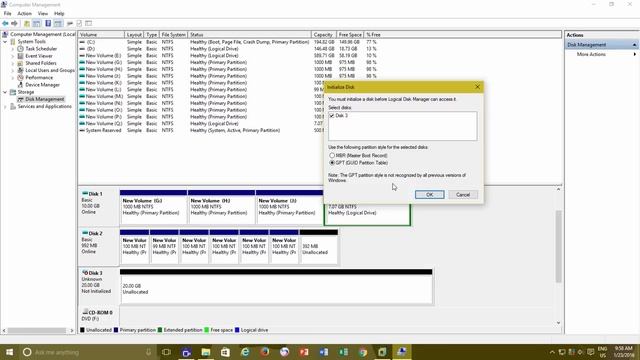
Task: Click the Forward arrow toolbar icon
Action: pyautogui.click(x=15, y=23)
